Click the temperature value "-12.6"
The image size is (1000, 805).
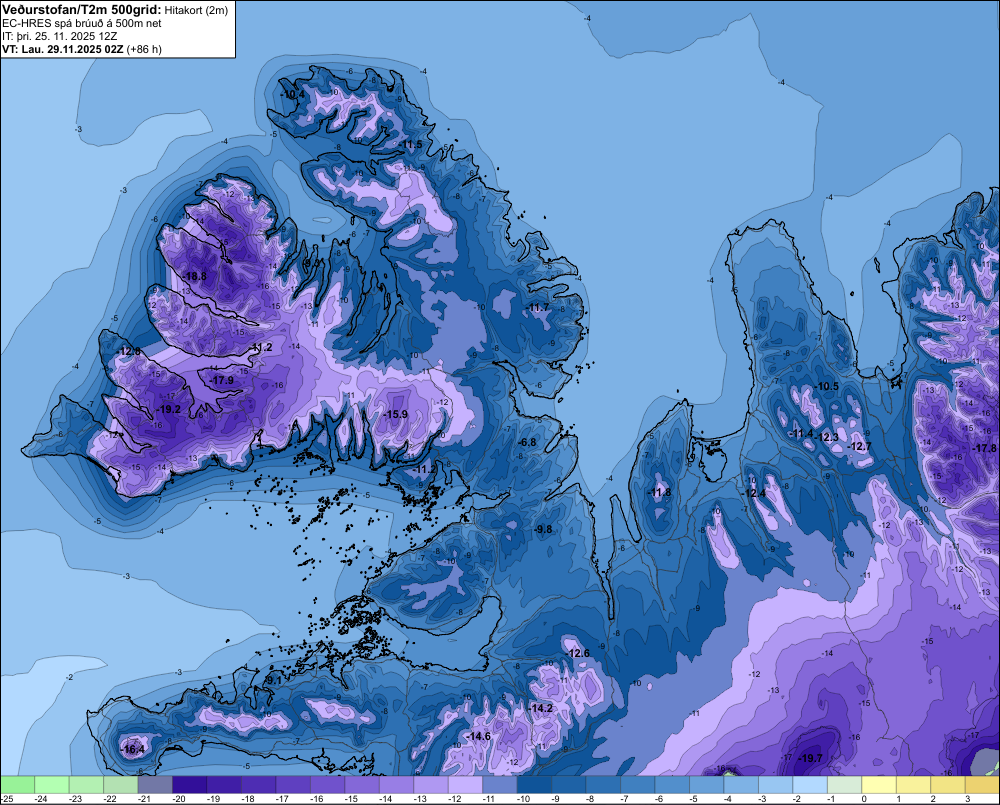pos(579,653)
